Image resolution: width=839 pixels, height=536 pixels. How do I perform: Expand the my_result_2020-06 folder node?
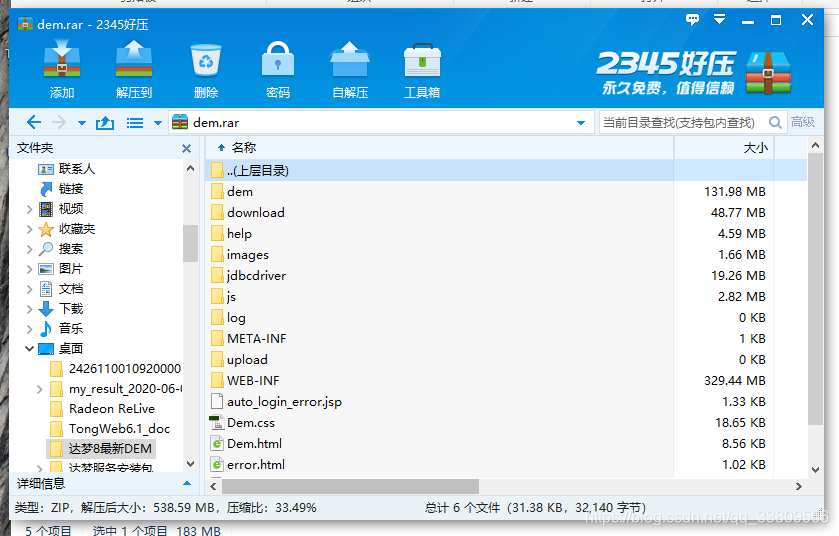39,389
